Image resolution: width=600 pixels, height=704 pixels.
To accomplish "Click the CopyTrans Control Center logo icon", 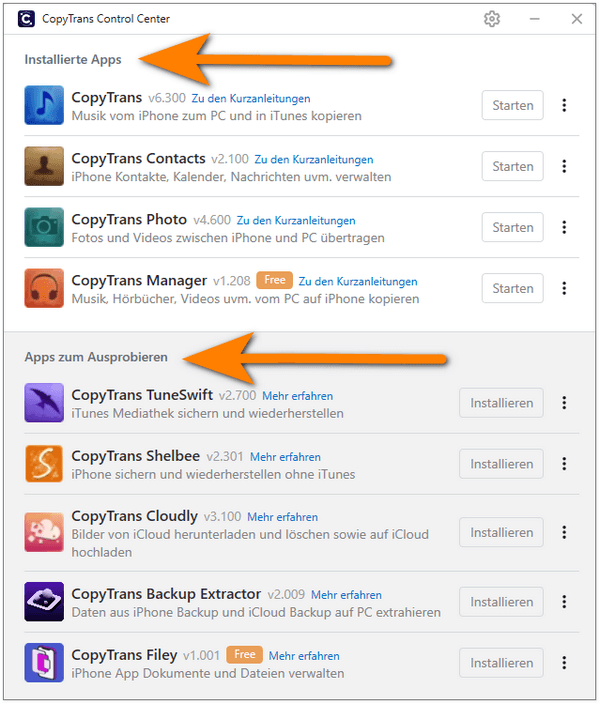I will pyautogui.click(x=26, y=19).
